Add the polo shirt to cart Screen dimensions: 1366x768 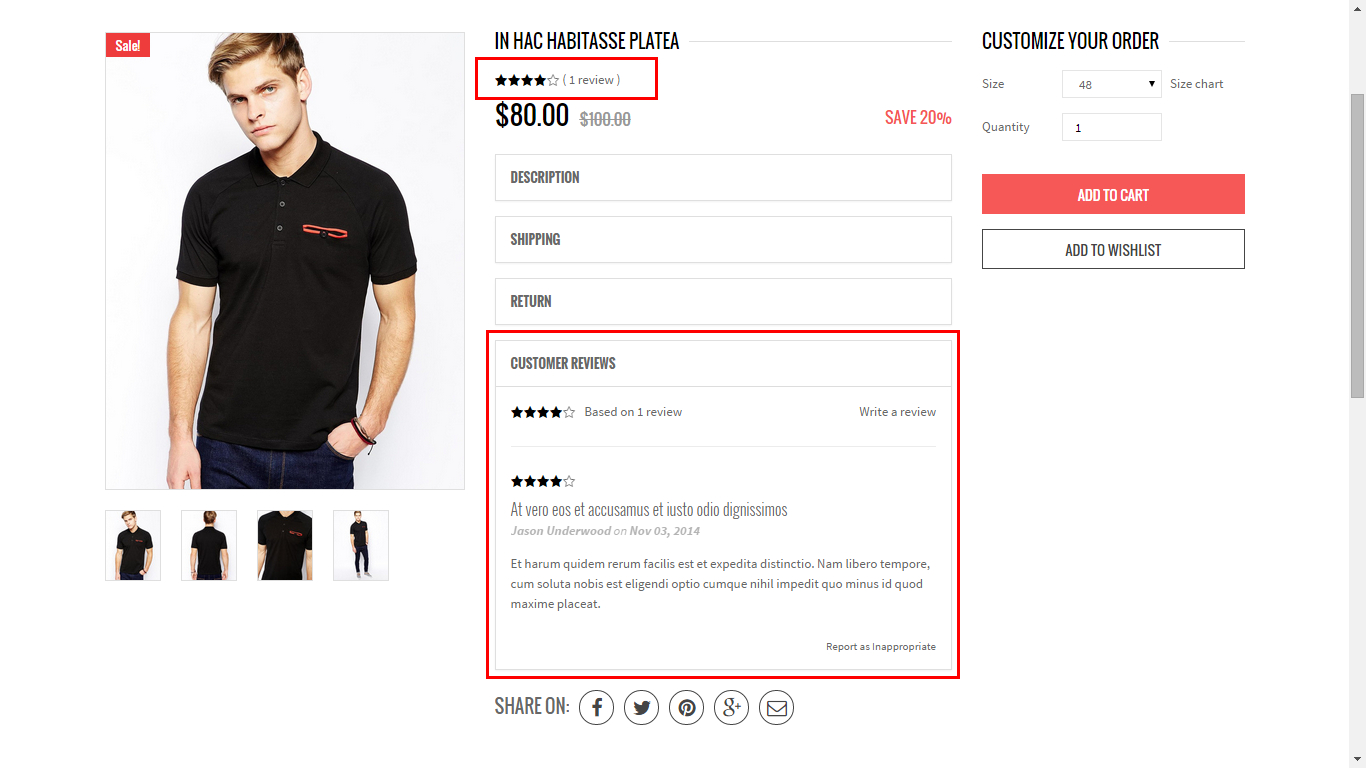1113,194
